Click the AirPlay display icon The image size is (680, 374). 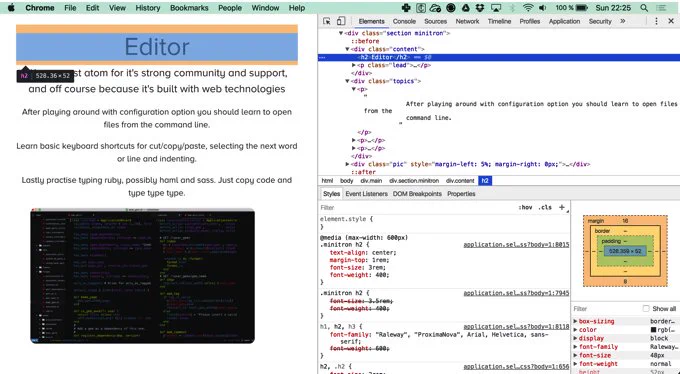(x=496, y=8)
